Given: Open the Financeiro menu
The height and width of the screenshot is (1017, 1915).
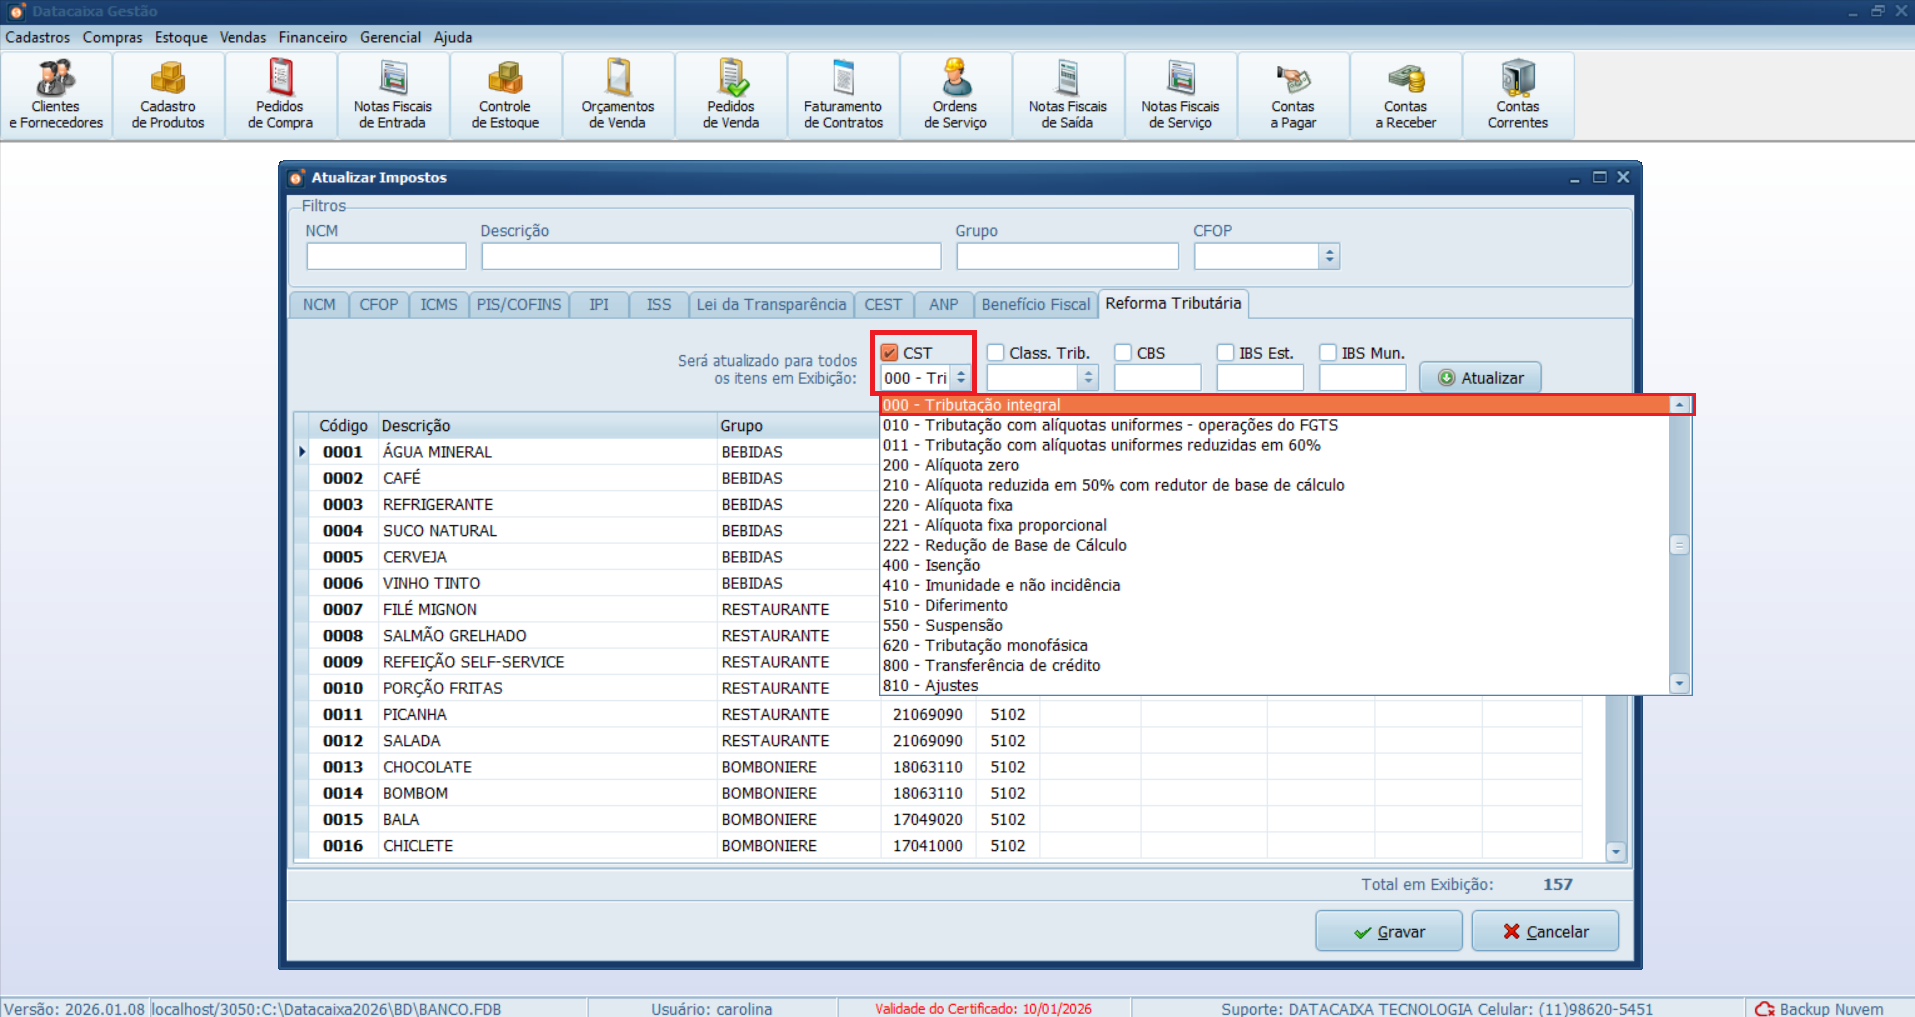Looking at the screenshot, I should pyautogui.click(x=312, y=37).
